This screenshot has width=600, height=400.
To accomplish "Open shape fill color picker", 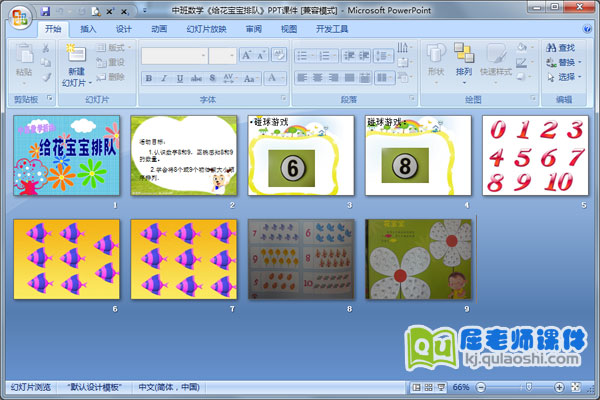I will pyautogui.click(x=525, y=47).
